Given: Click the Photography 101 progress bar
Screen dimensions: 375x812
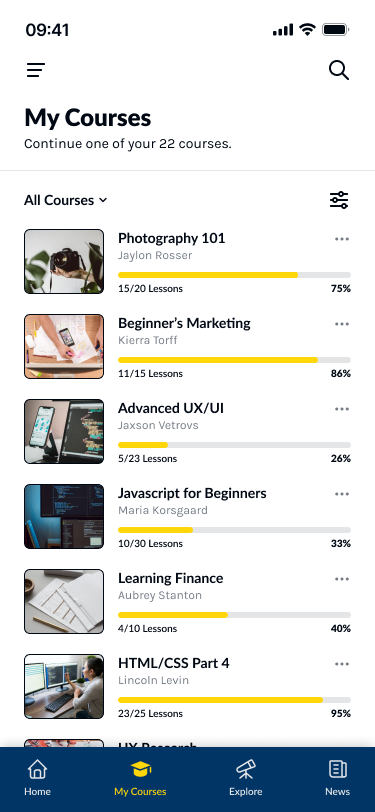Looking at the screenshot, I should click(x=234, y=275).
